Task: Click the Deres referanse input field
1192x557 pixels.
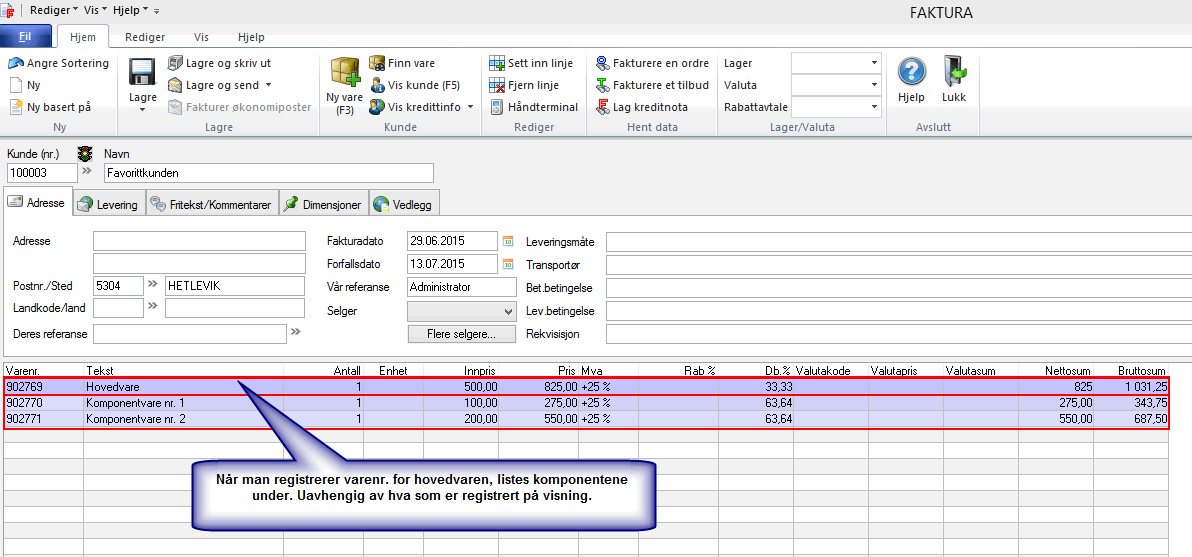Action: (x=189, y=334)
